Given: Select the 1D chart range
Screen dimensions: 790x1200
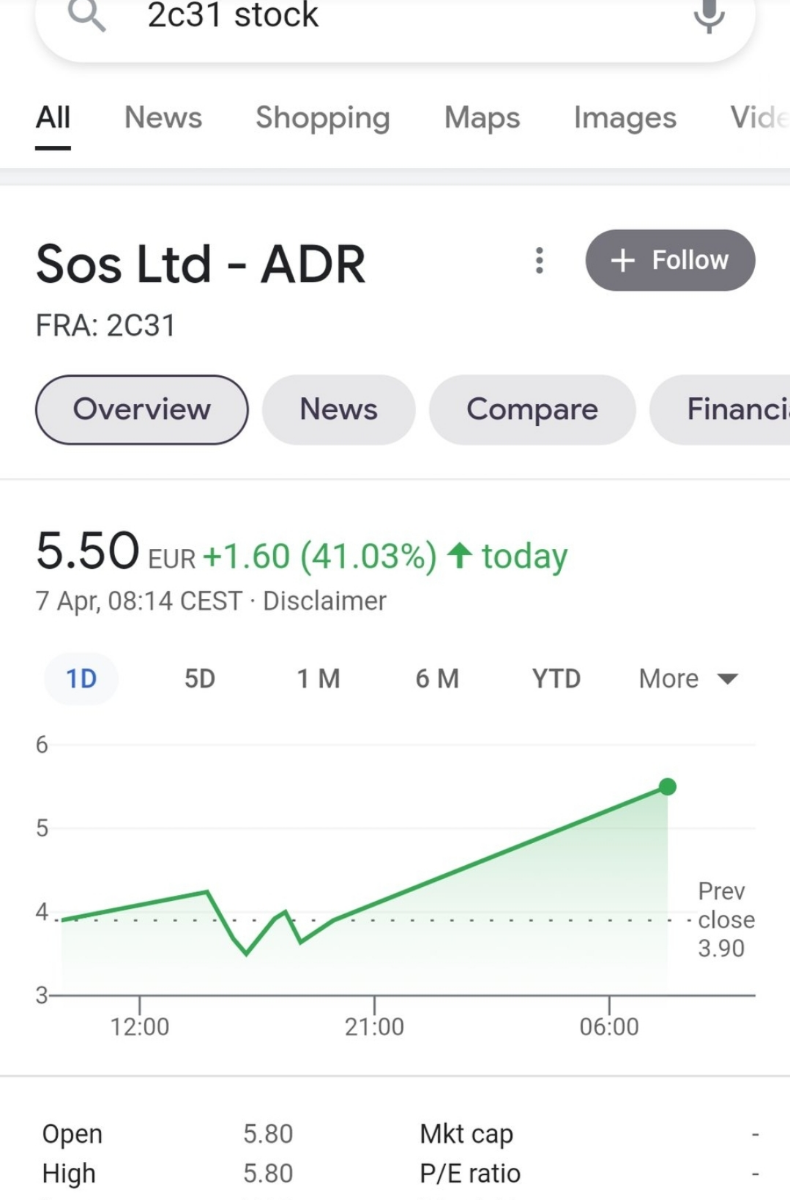Looking at the screenshot, I should pos(81,679).
